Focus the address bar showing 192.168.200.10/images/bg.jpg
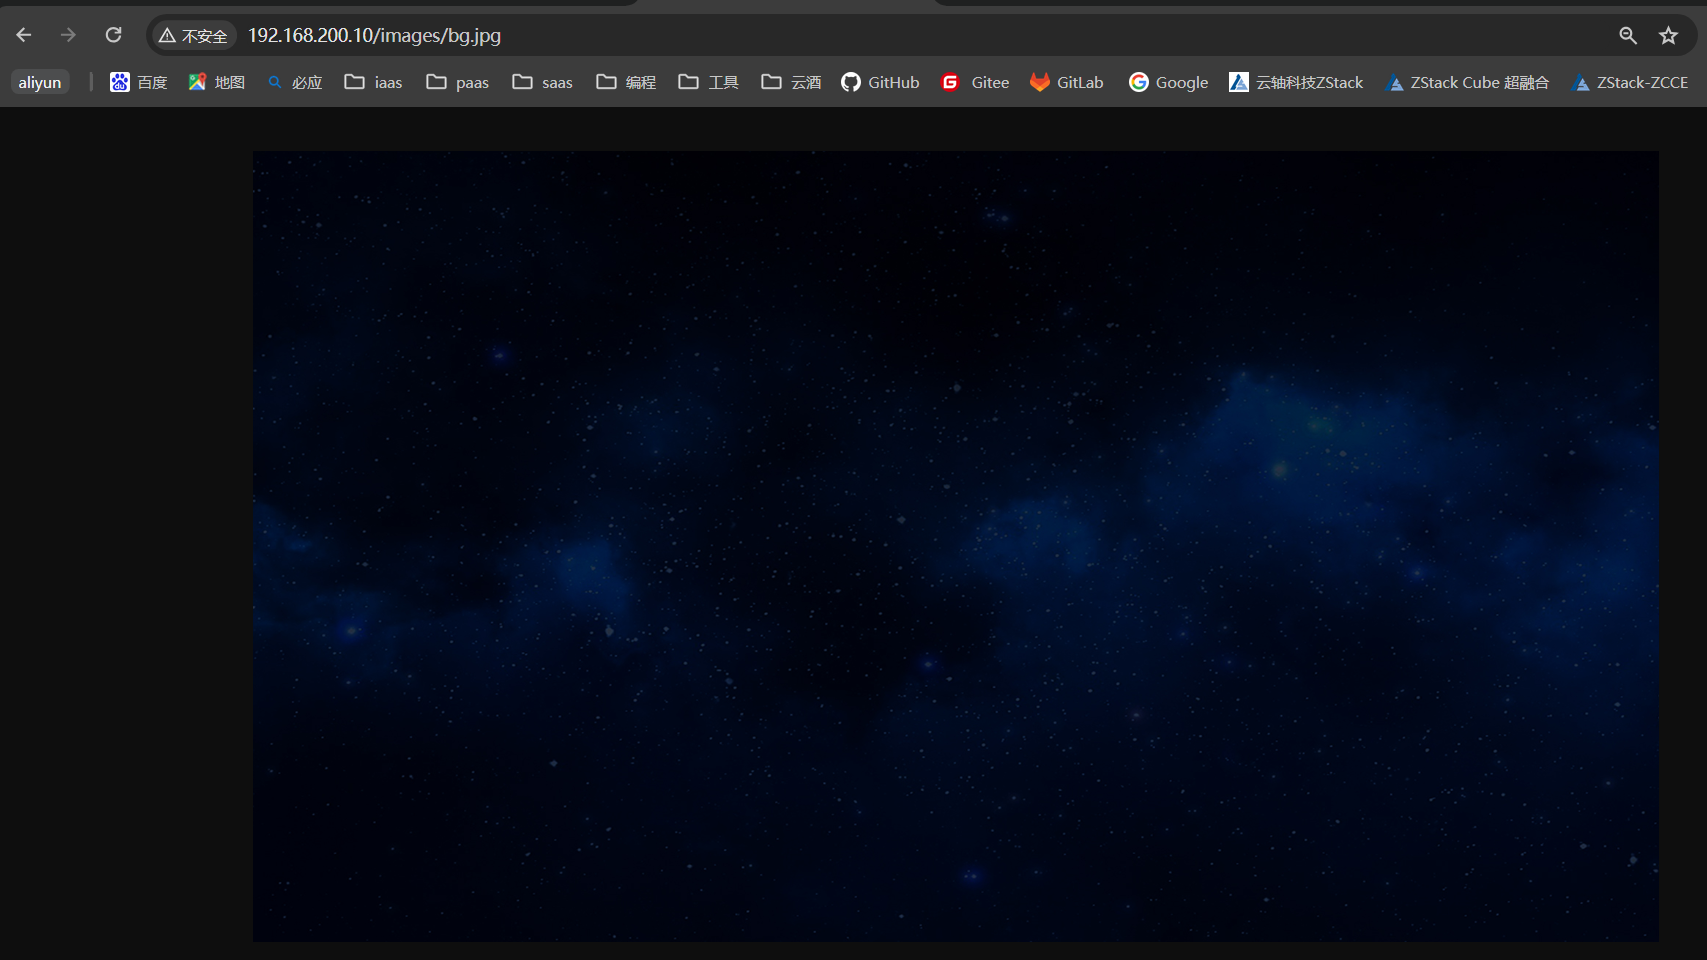Viewport: 1707px width, 960px height. [920, 35]
